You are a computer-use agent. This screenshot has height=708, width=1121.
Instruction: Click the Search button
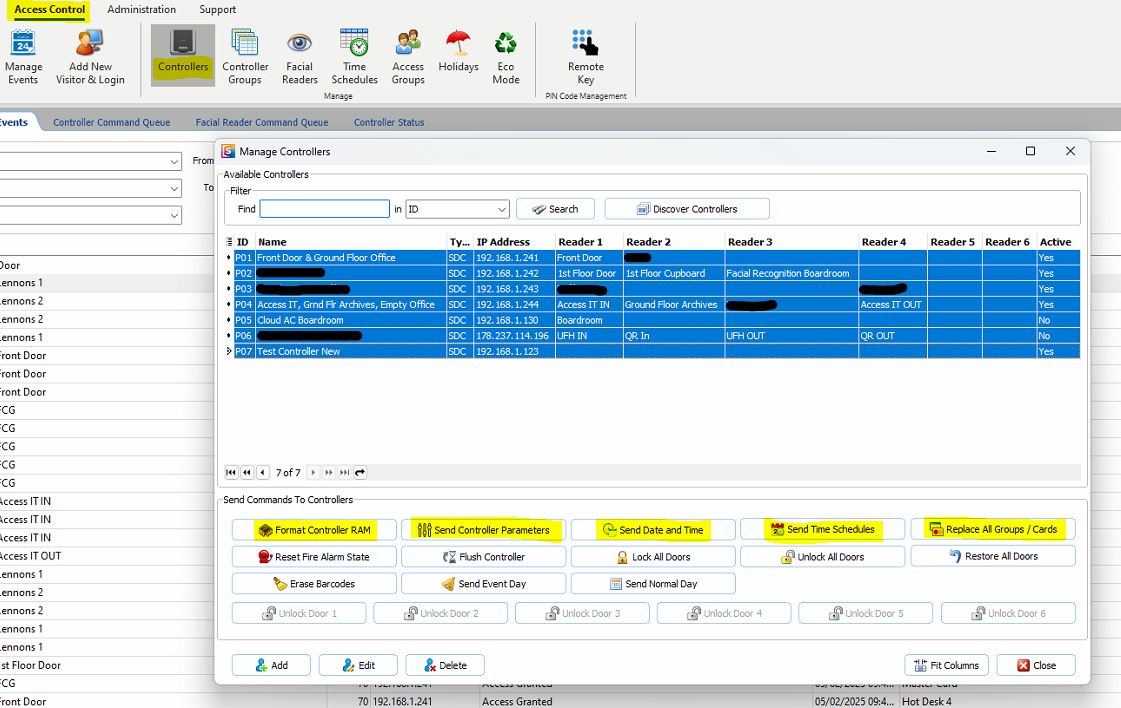(x=555, y=209)
